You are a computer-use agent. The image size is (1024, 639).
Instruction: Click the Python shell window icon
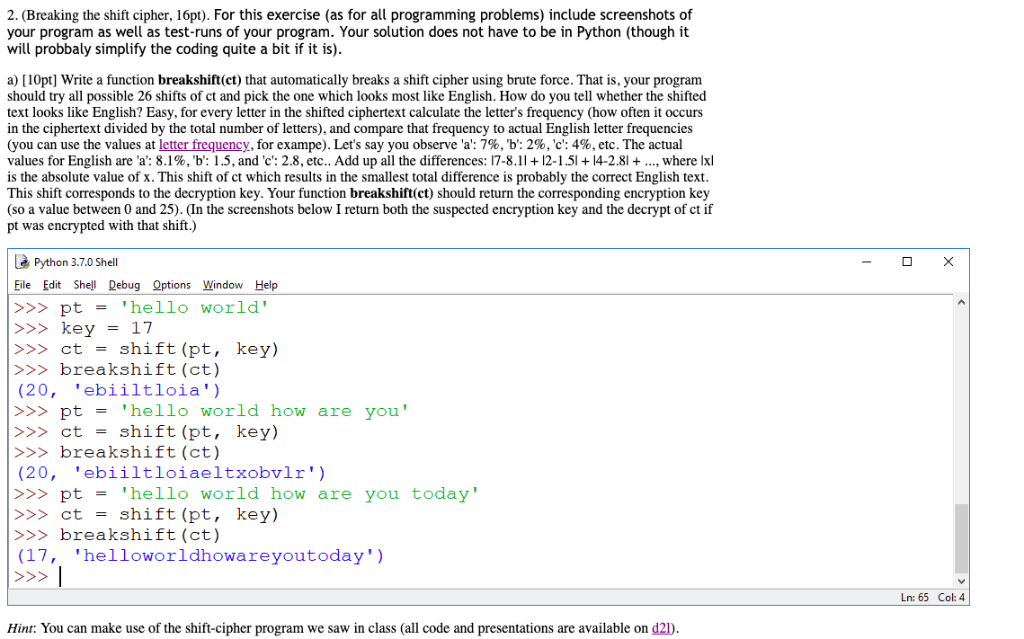(x=22, y=262)
